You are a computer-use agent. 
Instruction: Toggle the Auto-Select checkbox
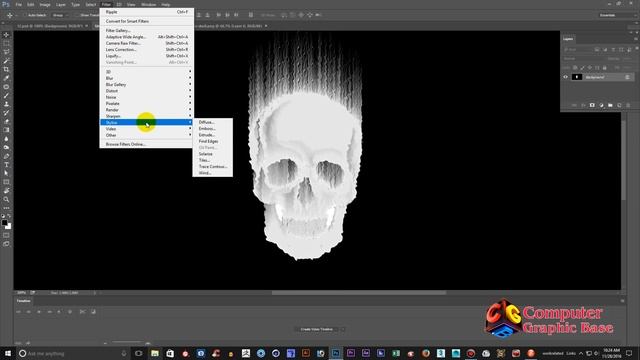[x=24, y=15]
